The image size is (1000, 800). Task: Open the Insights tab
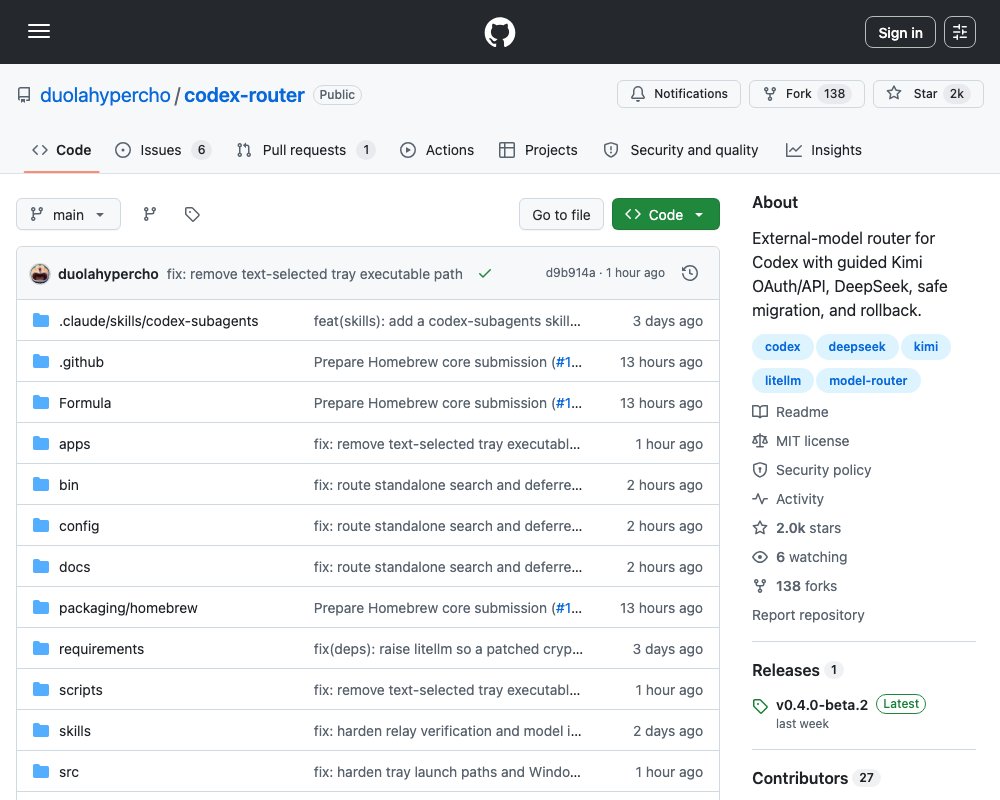823,150
